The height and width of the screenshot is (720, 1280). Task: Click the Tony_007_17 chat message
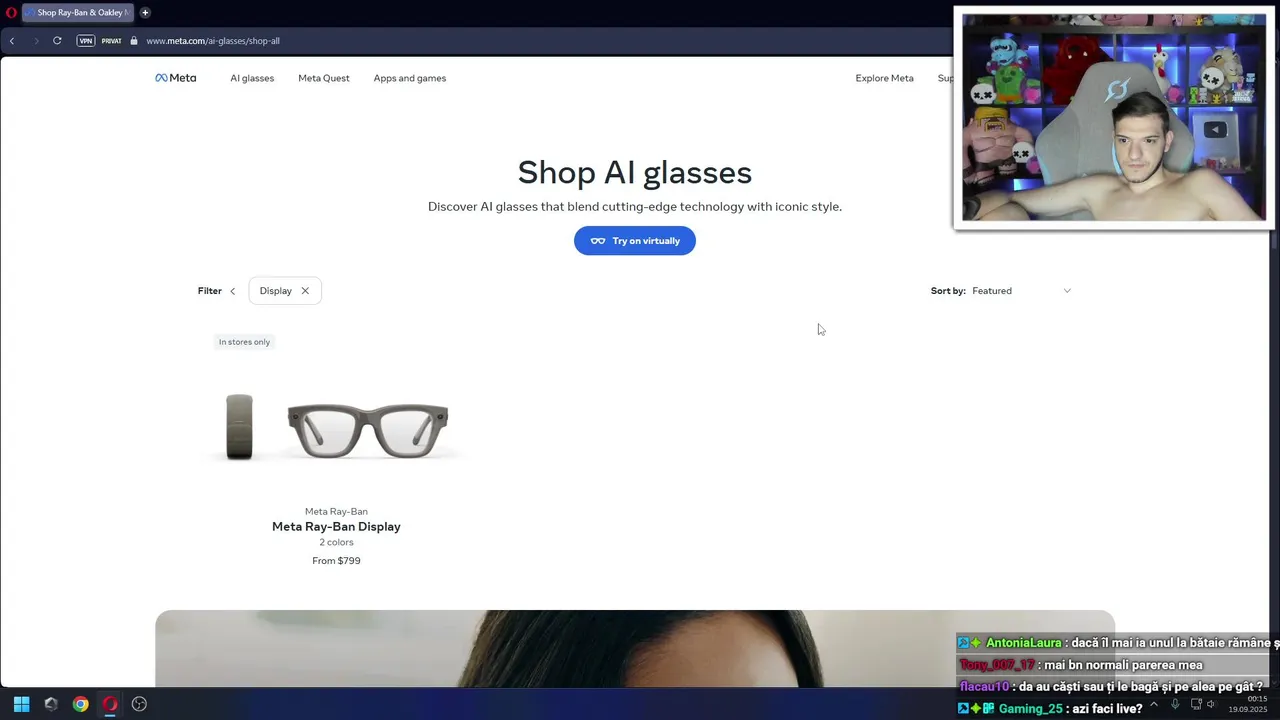[1081, 665]
